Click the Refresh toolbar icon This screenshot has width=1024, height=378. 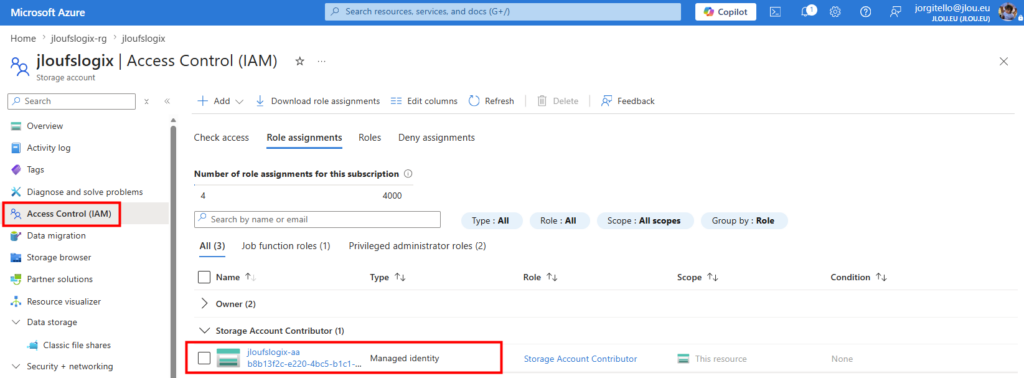pos(474,101)
